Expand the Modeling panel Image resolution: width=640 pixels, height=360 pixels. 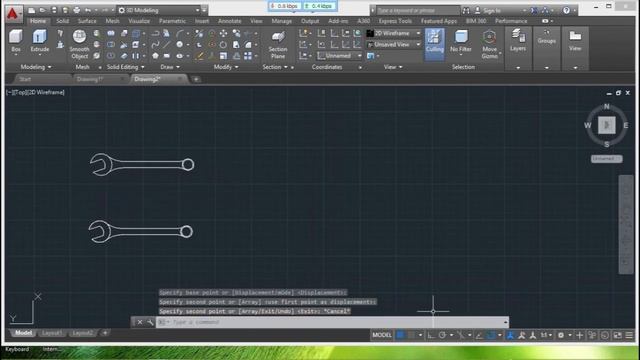[36, 67]
